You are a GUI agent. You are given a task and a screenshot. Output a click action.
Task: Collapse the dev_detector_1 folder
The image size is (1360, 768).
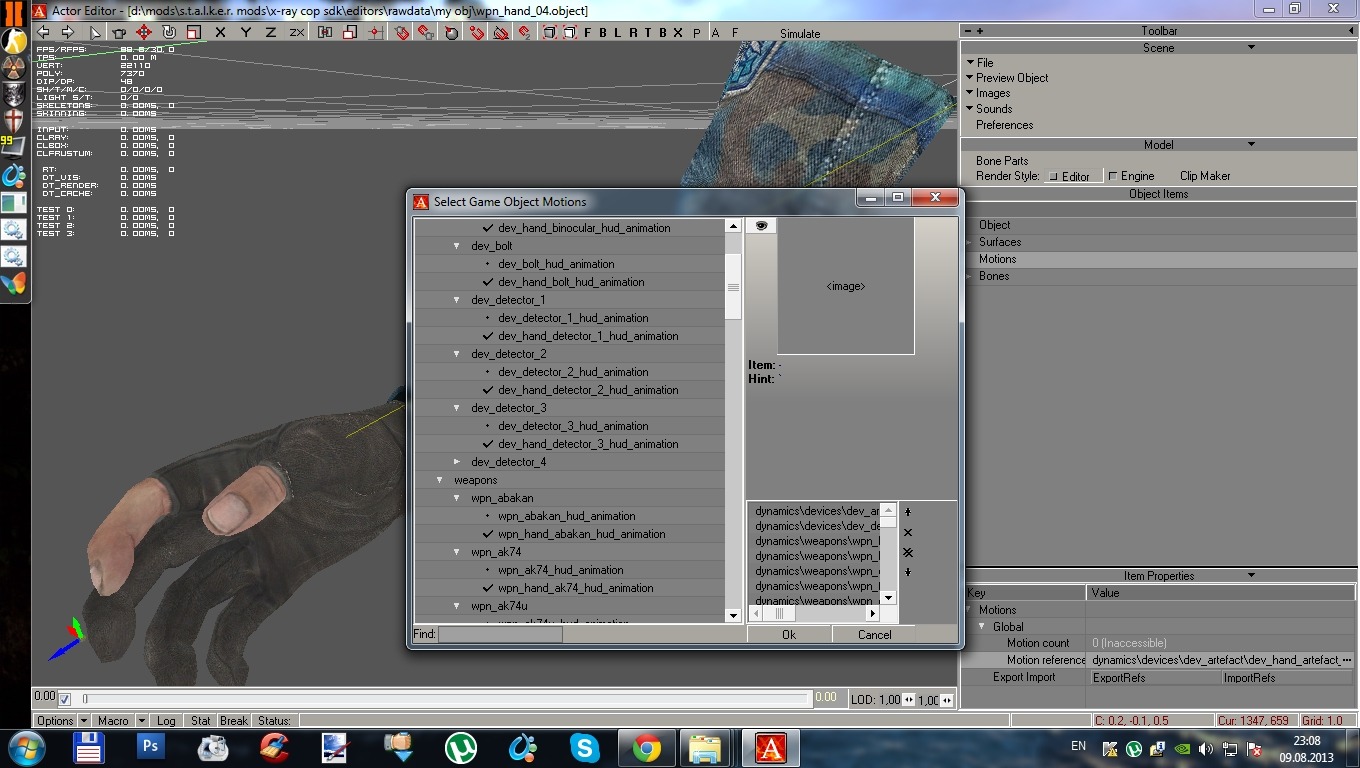tap(457, 300)
